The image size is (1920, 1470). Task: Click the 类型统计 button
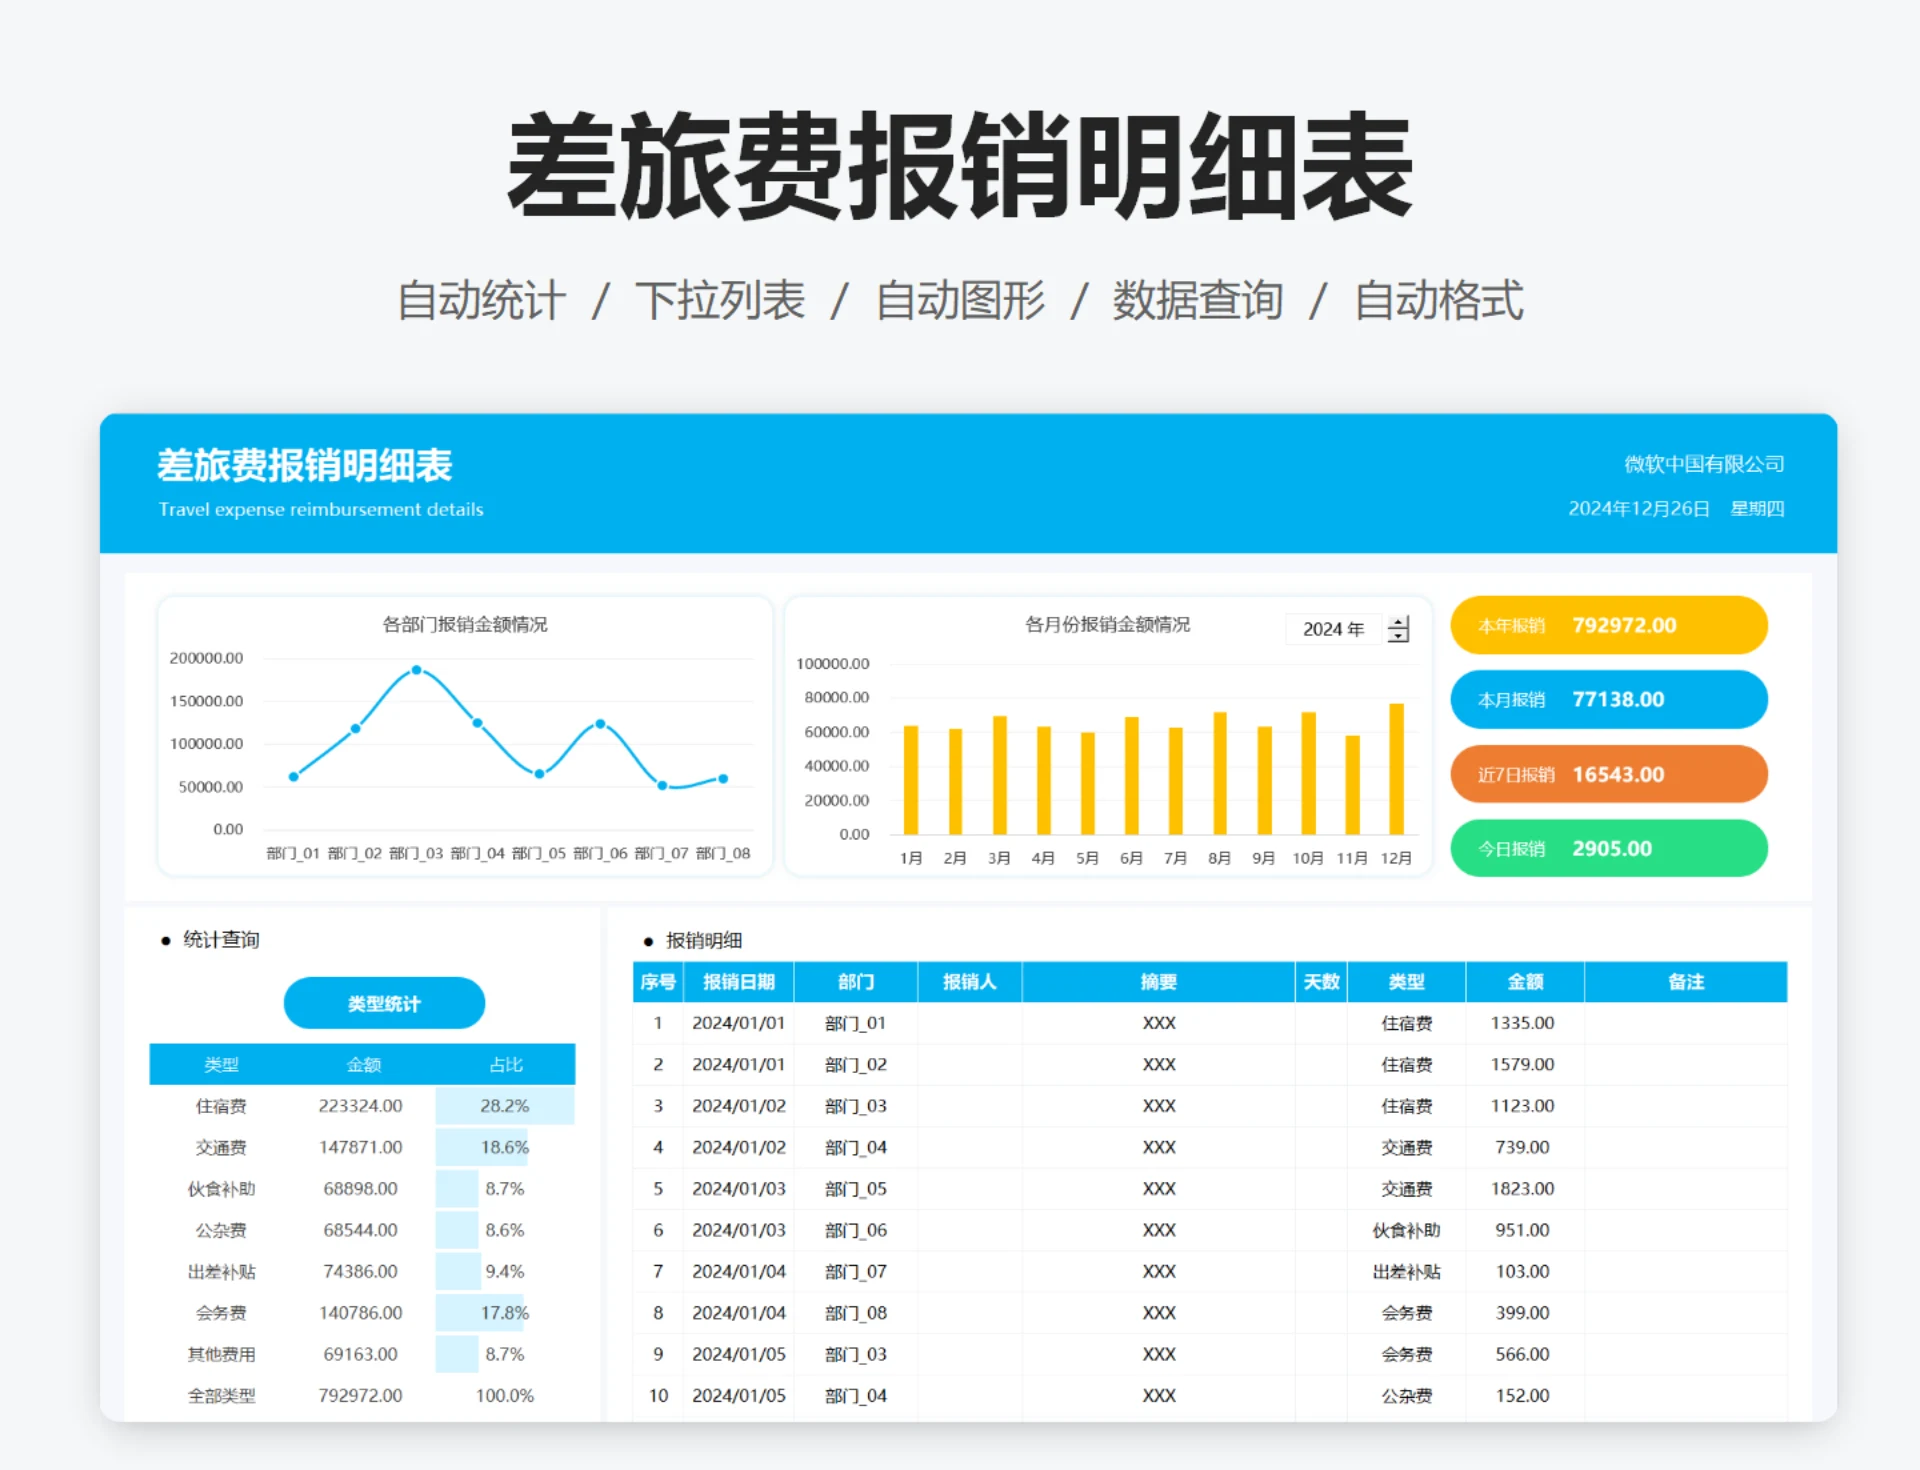click(x=384, y=1002)
